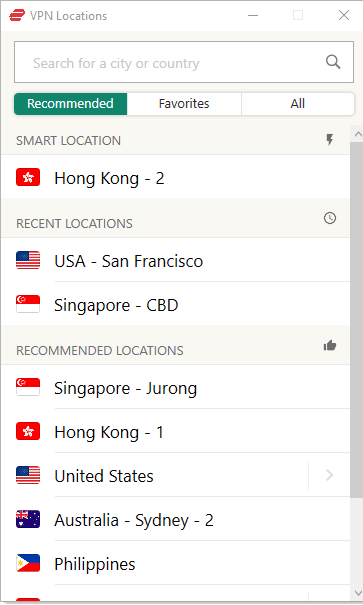Click the search magnifier icon
Screen dimensions: 363x605
333,62
